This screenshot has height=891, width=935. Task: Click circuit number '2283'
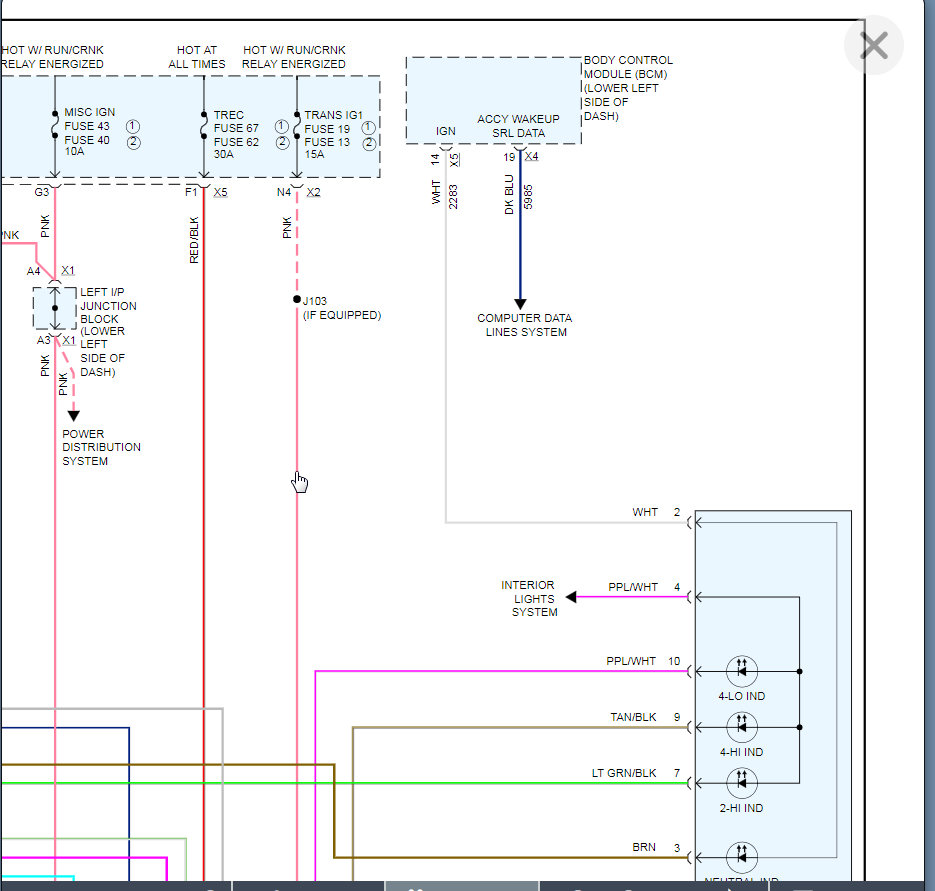(453, 197)
